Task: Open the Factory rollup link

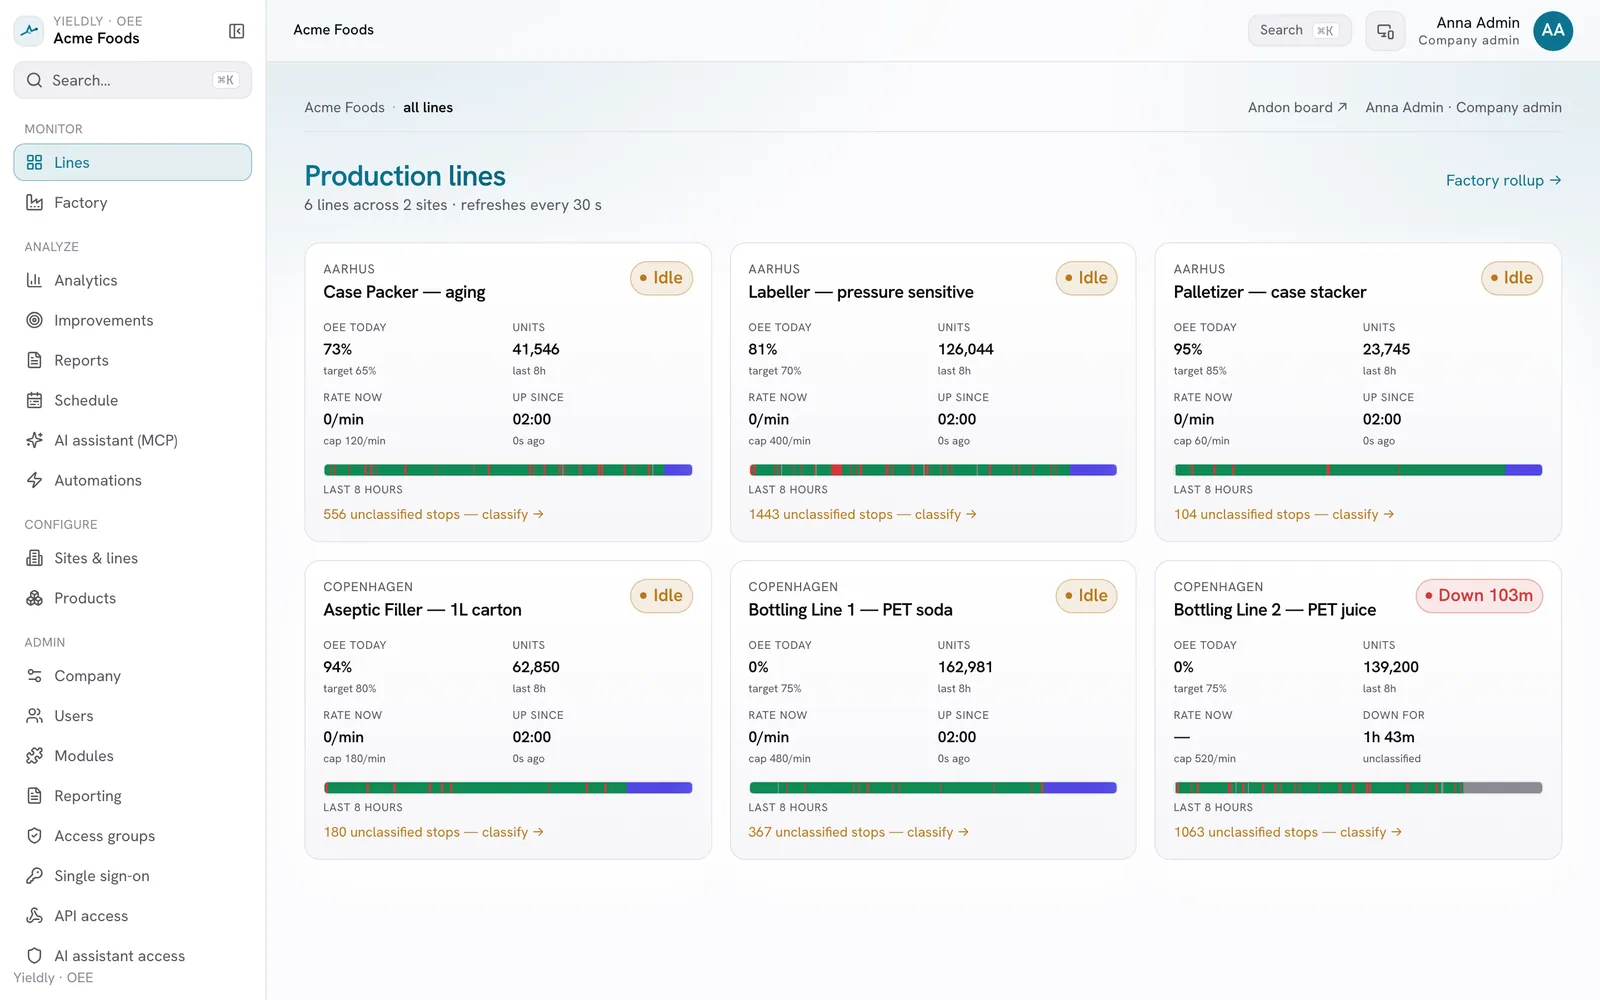Action: pyautogui.click(x=1503, y=180)
